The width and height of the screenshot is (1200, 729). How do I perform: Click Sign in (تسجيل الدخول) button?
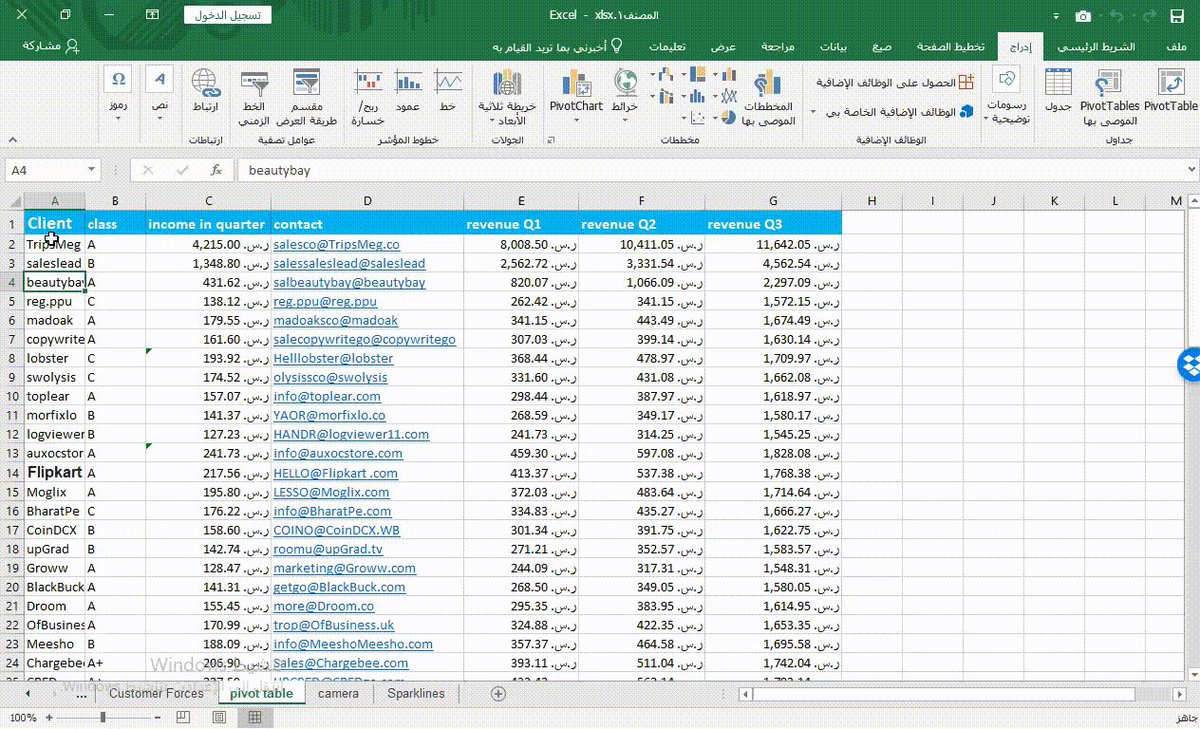(226, 15)
